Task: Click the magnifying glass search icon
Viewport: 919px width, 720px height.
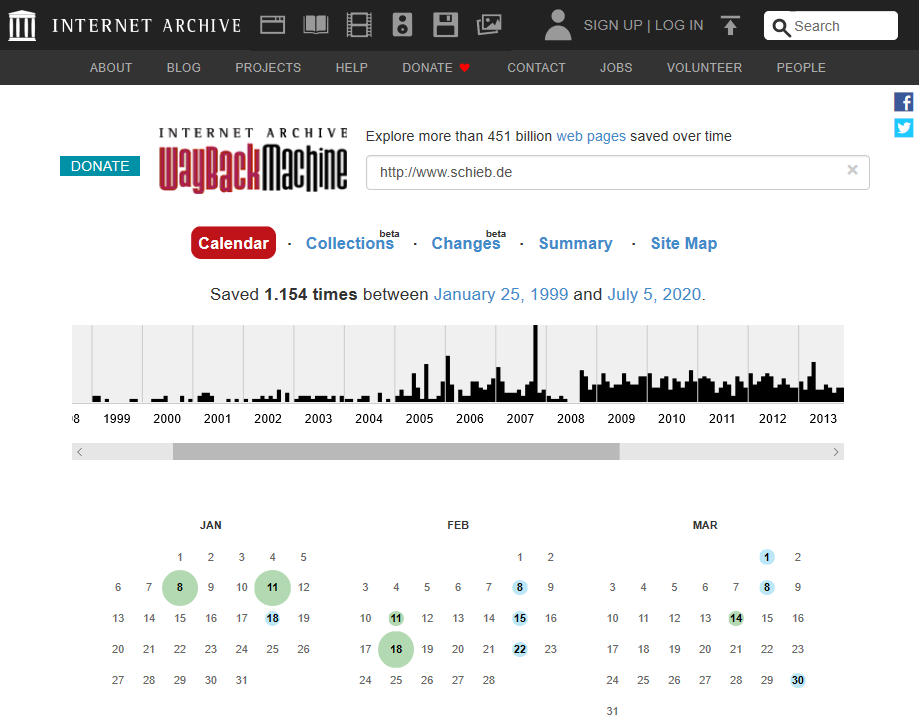Action: (x=781, y=27)
